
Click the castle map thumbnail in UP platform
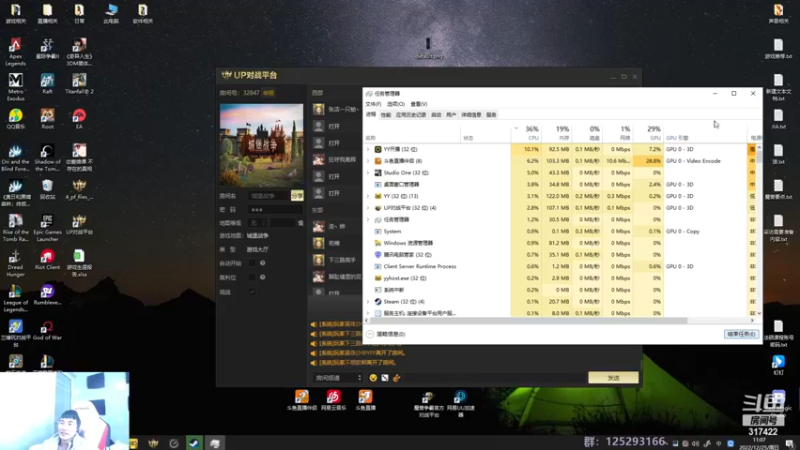[x=261, y=145]
